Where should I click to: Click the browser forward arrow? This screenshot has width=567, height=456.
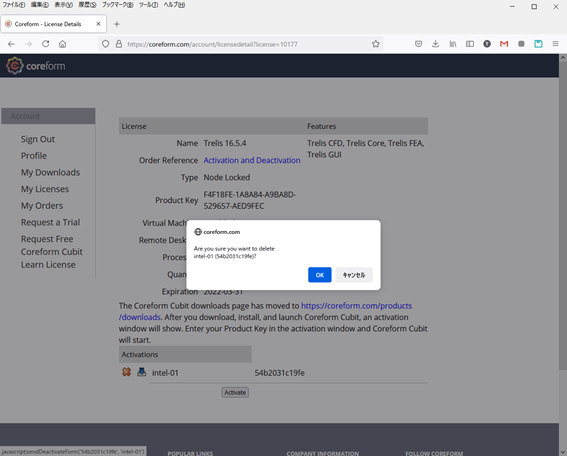click(x=29, y=44)
